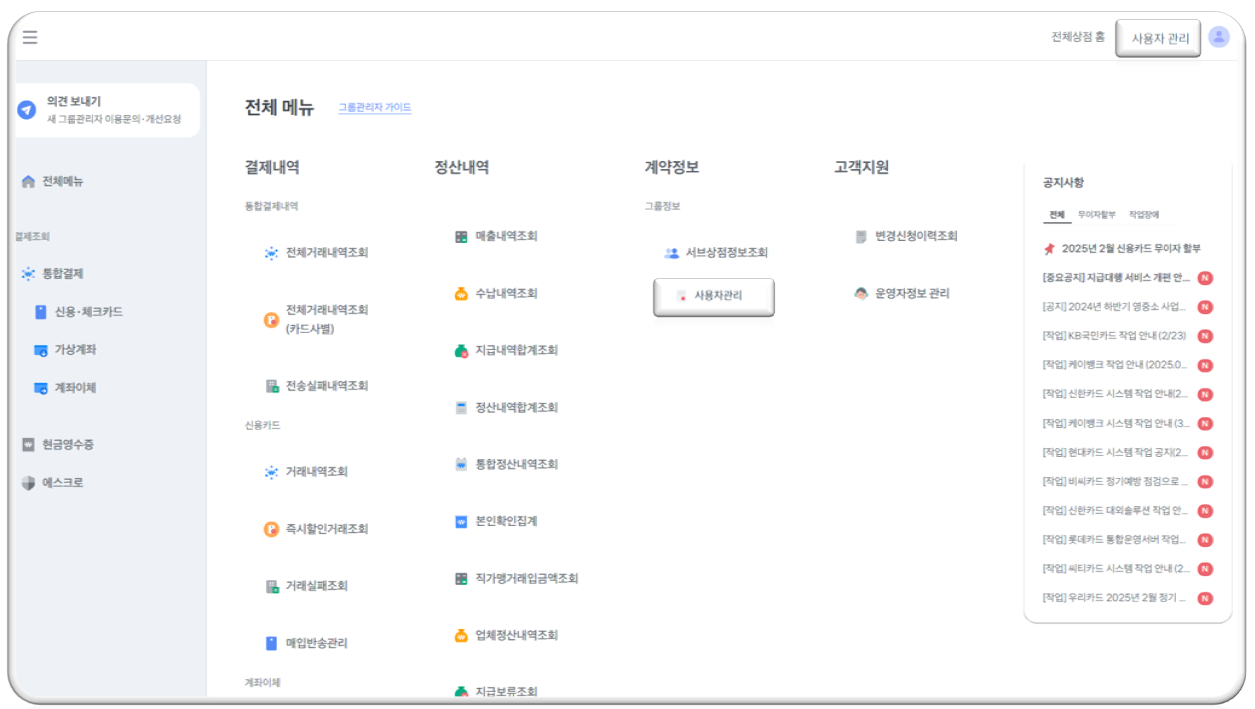Select 신용·체크카드 in the sidebar

[x=88, y=312]
